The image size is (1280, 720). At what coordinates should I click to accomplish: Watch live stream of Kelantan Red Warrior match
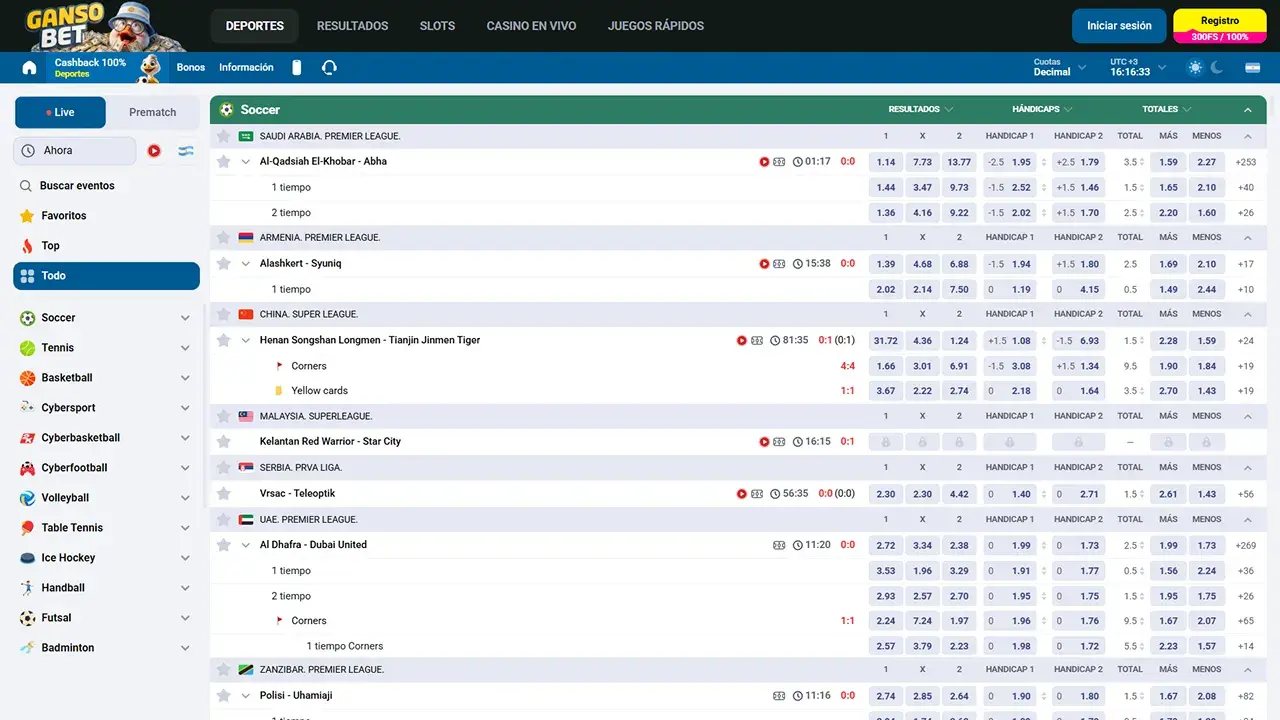[x=764, y=442]
